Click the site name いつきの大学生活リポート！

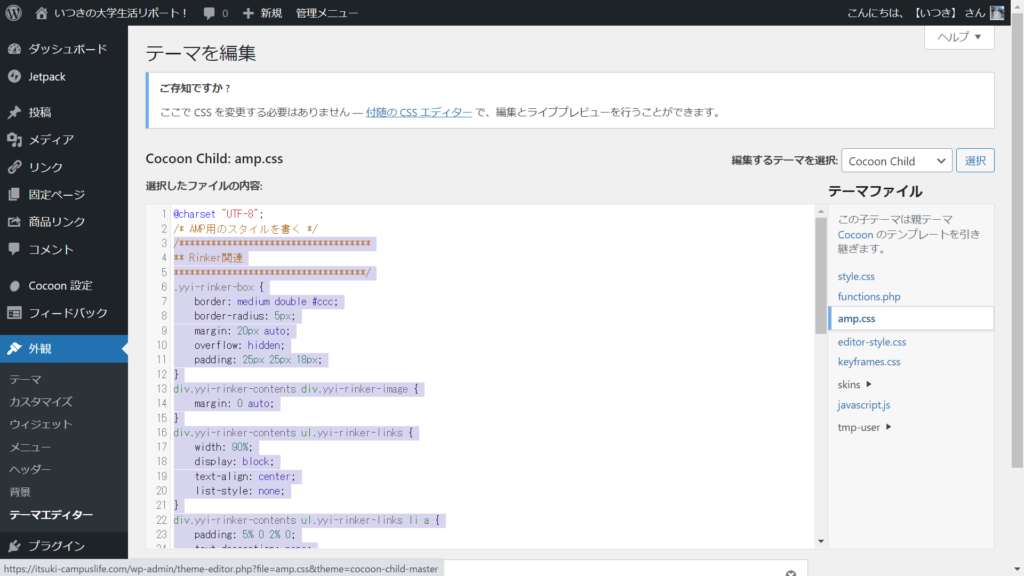(121, 13)
